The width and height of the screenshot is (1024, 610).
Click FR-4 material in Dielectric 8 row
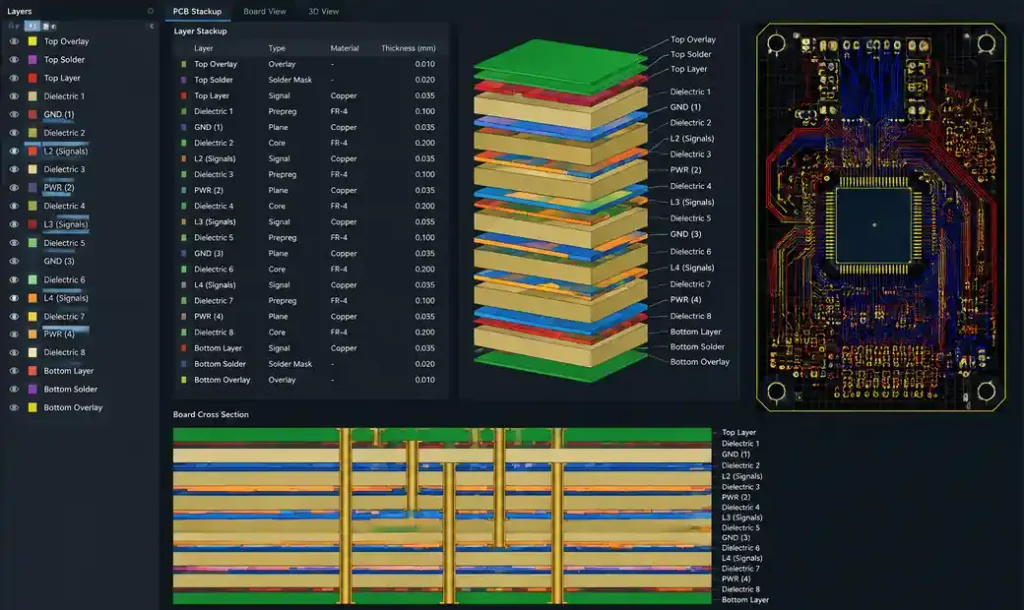339,332
